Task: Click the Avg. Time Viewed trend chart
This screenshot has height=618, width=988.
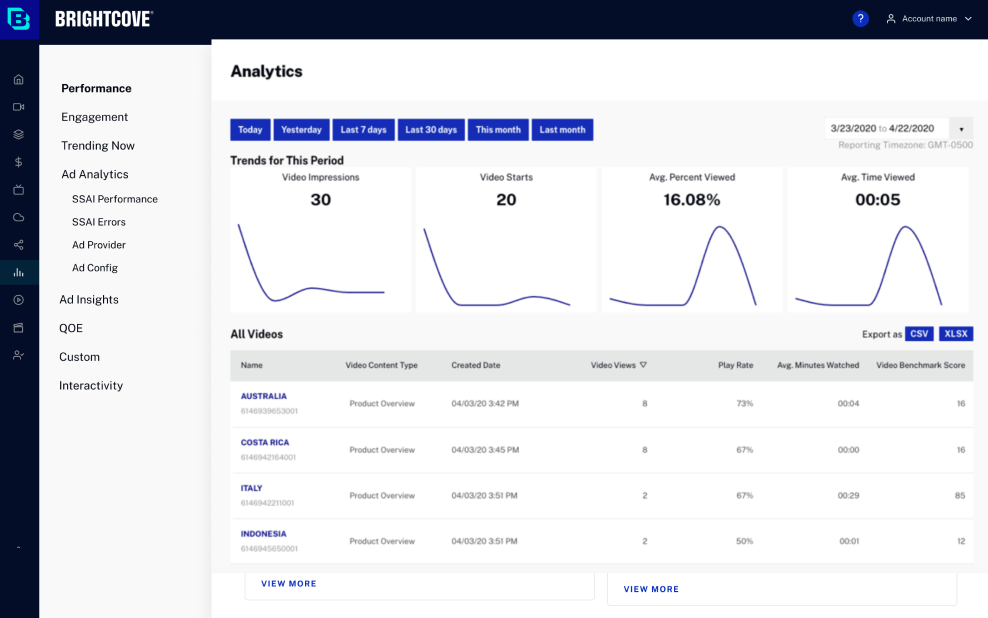Action: (x=878, y=239)
